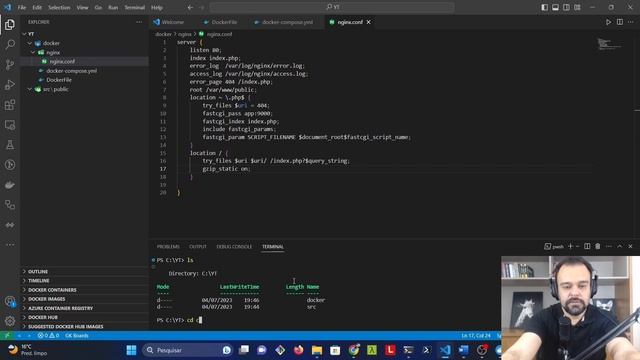
Task: Click the Windows Start button
Action: [131, 350]
